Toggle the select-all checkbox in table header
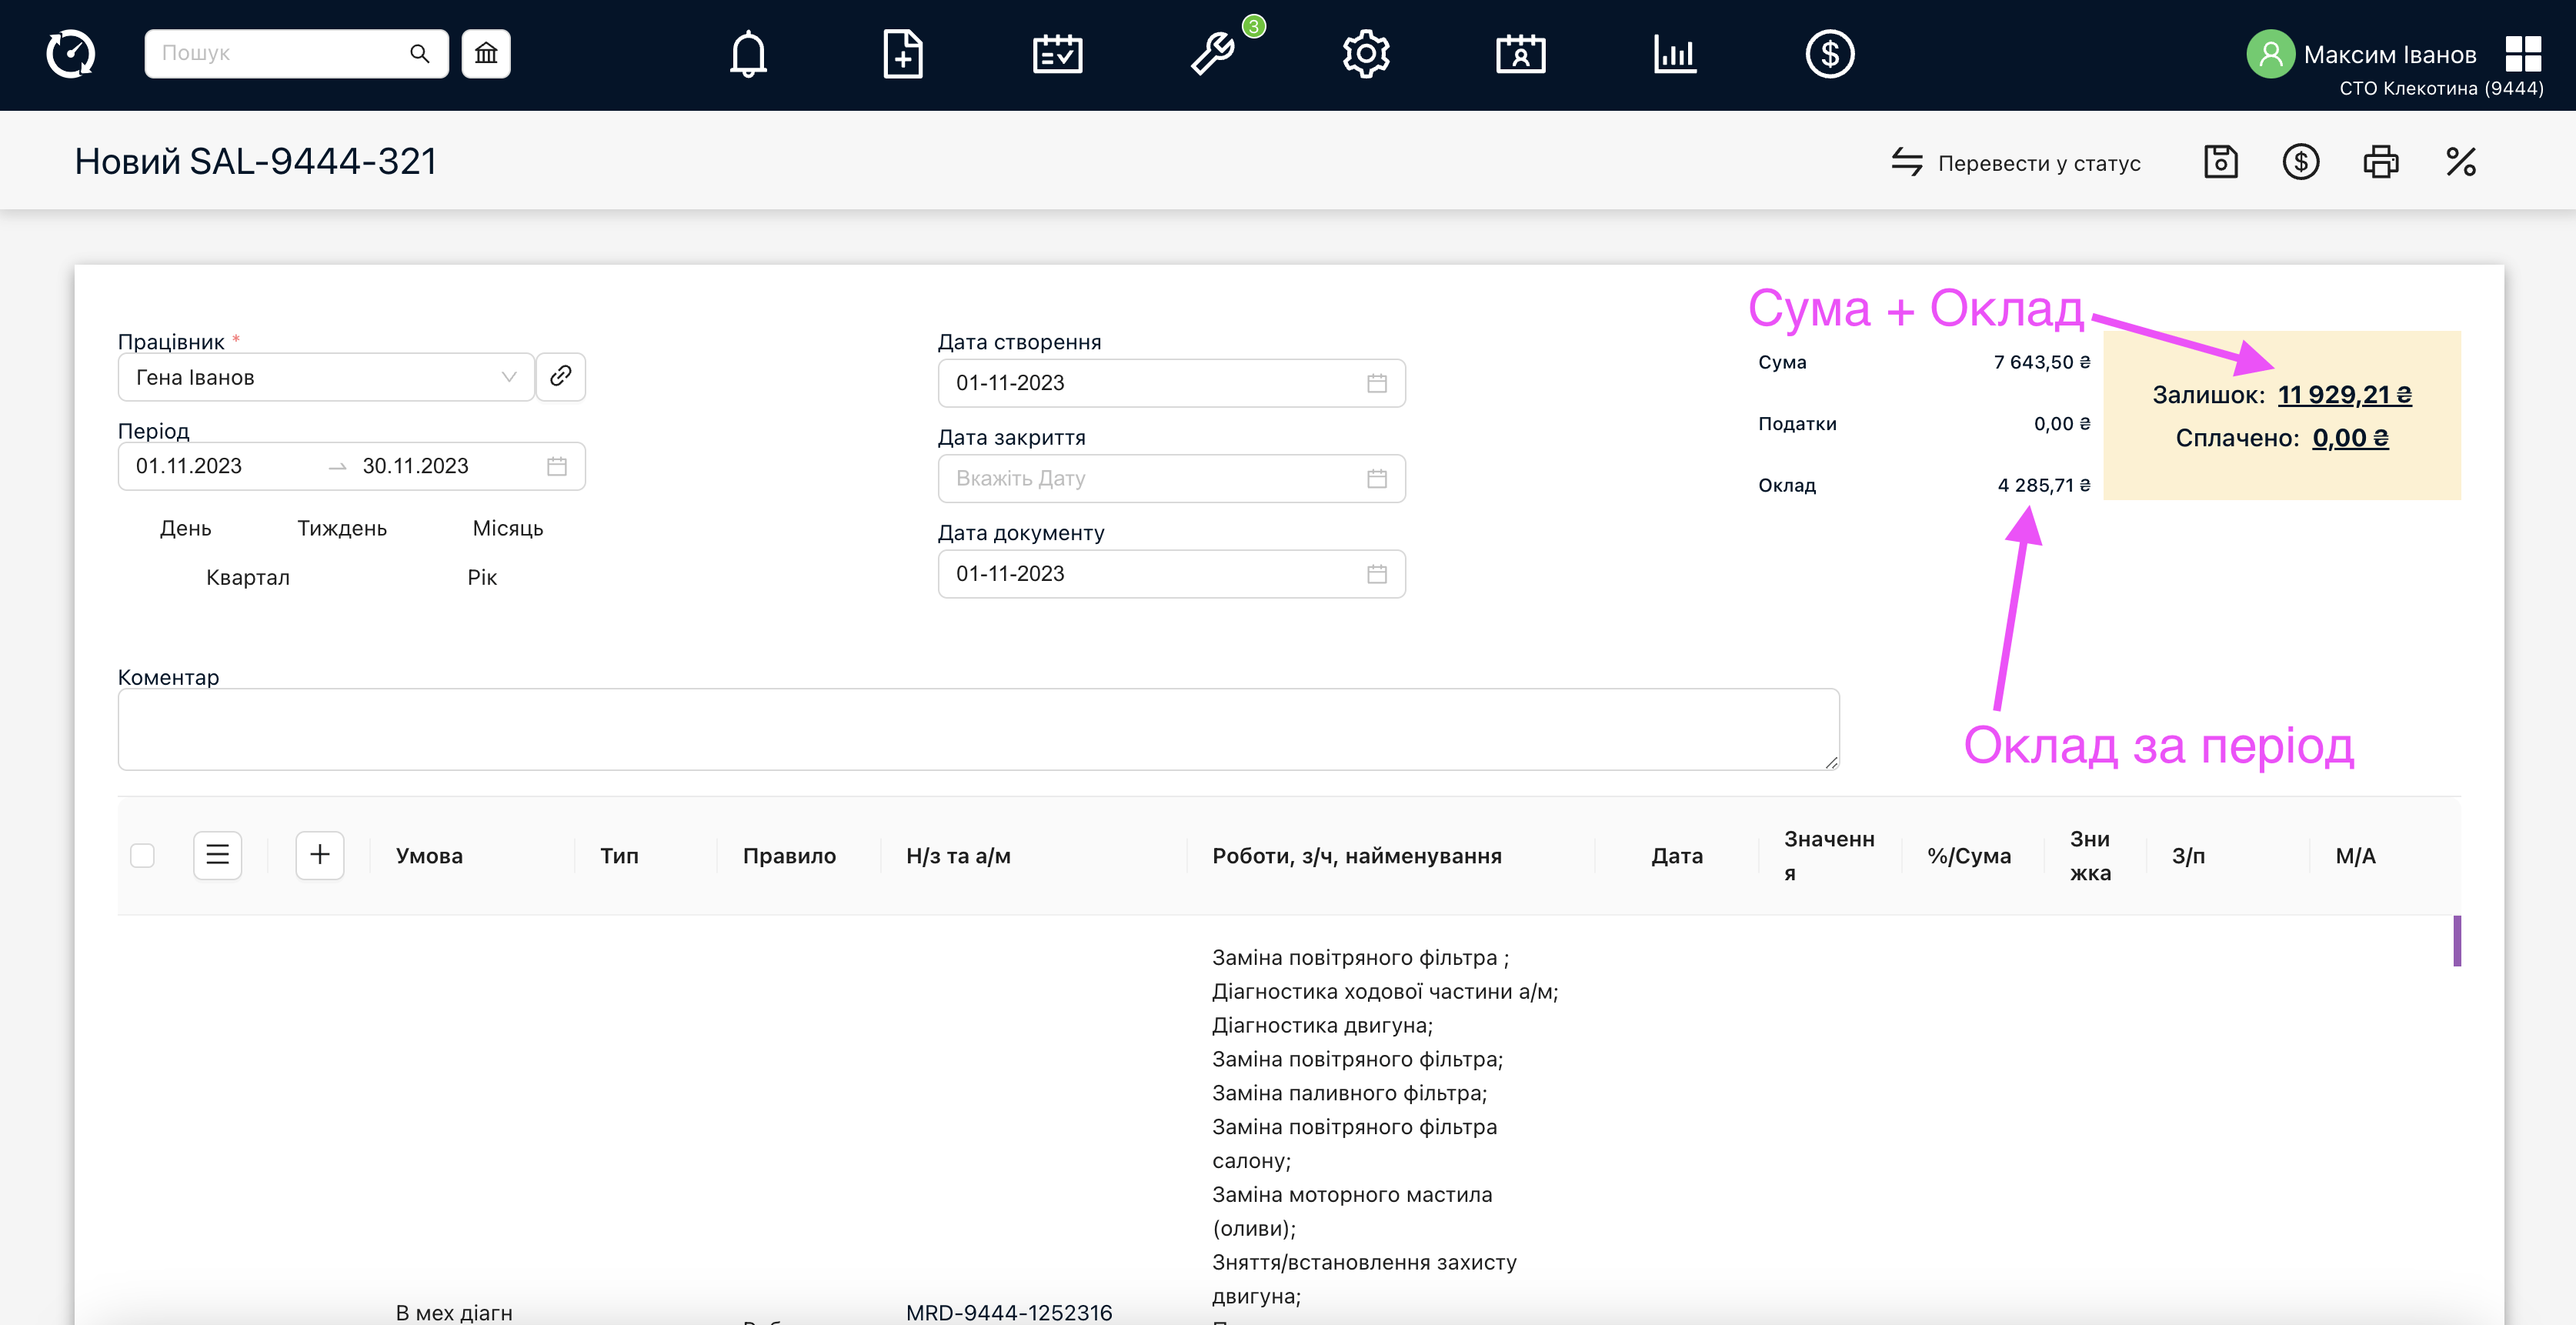The width and height of the screenshot is (2576, 1325). coord(143,856)
